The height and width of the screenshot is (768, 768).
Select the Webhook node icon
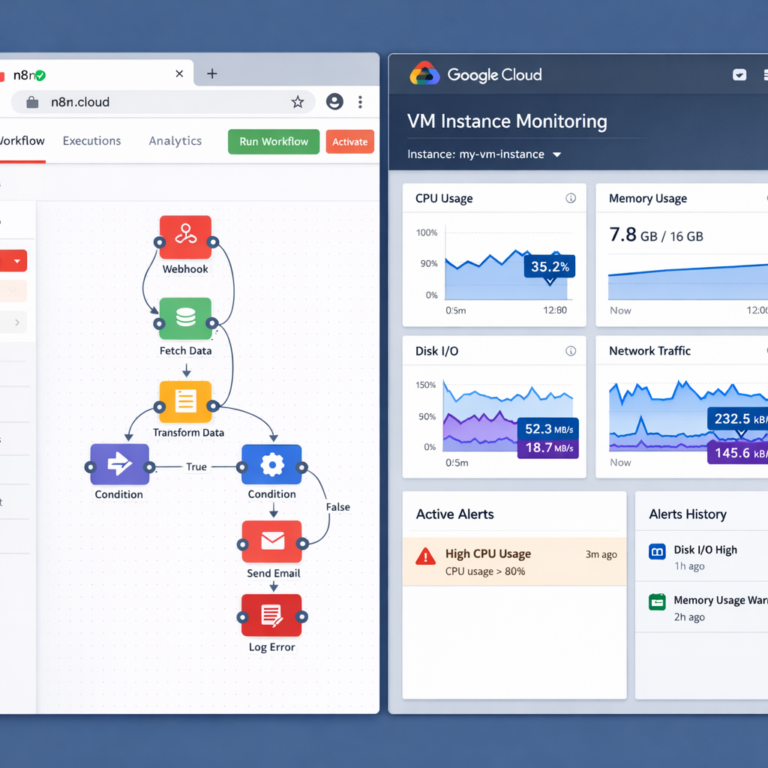point(186,237)
